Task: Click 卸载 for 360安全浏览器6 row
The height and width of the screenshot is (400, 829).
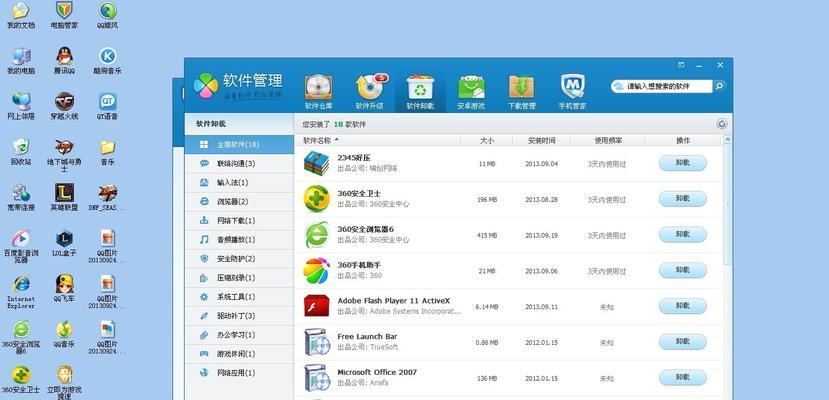Action: (x=683, y=235)
